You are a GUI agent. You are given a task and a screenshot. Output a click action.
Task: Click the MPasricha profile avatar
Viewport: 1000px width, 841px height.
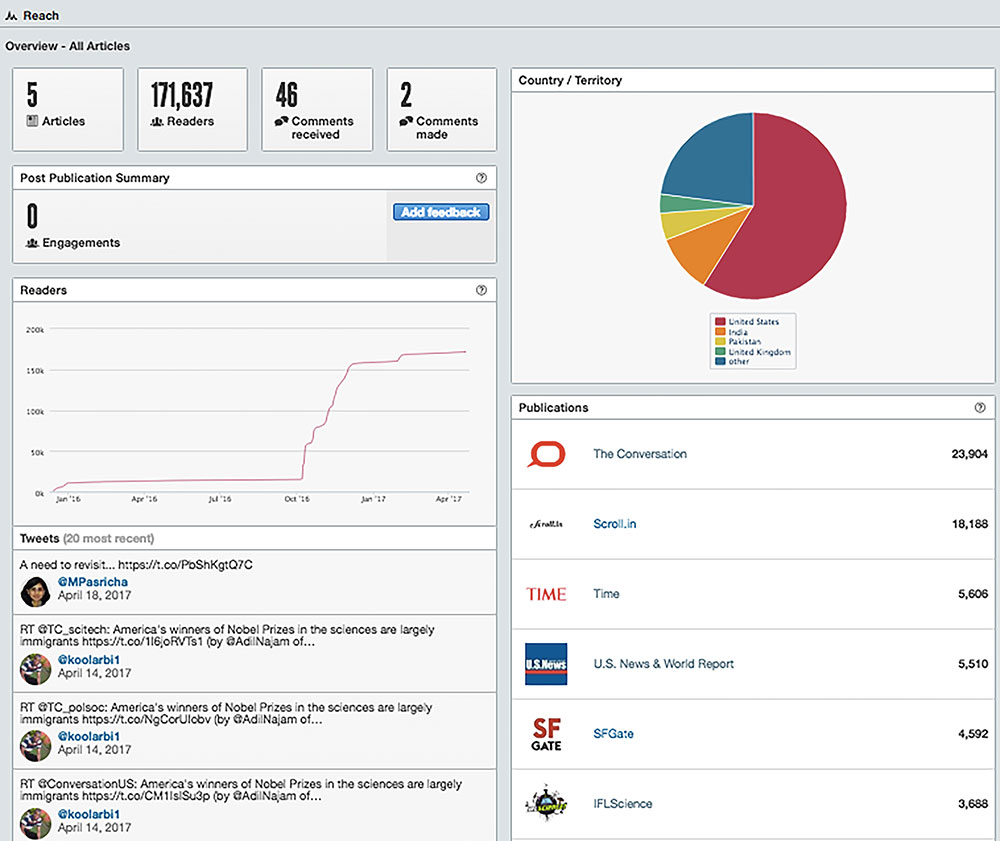[x=36, y=591]
